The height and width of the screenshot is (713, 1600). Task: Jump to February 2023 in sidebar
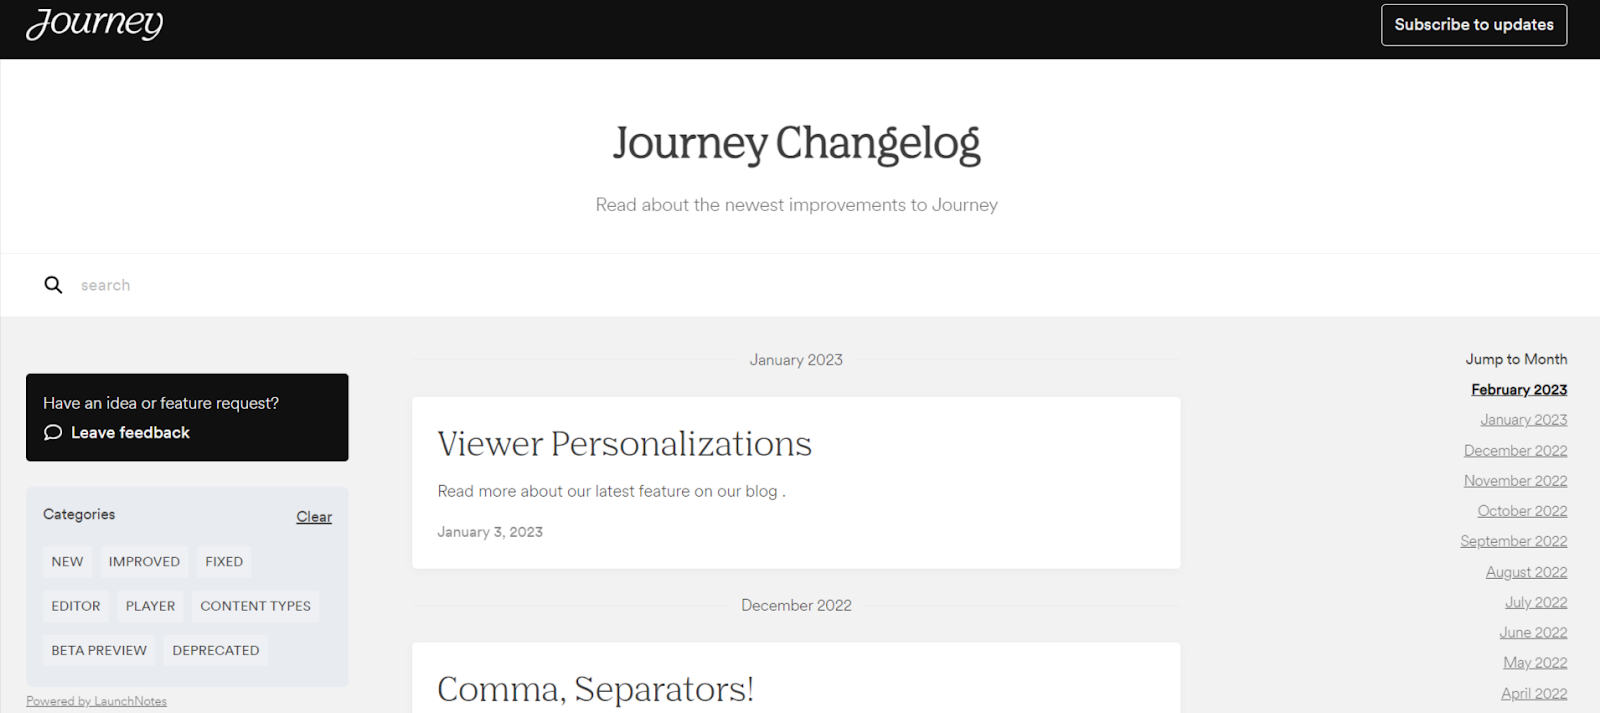tap(1519, 389)
